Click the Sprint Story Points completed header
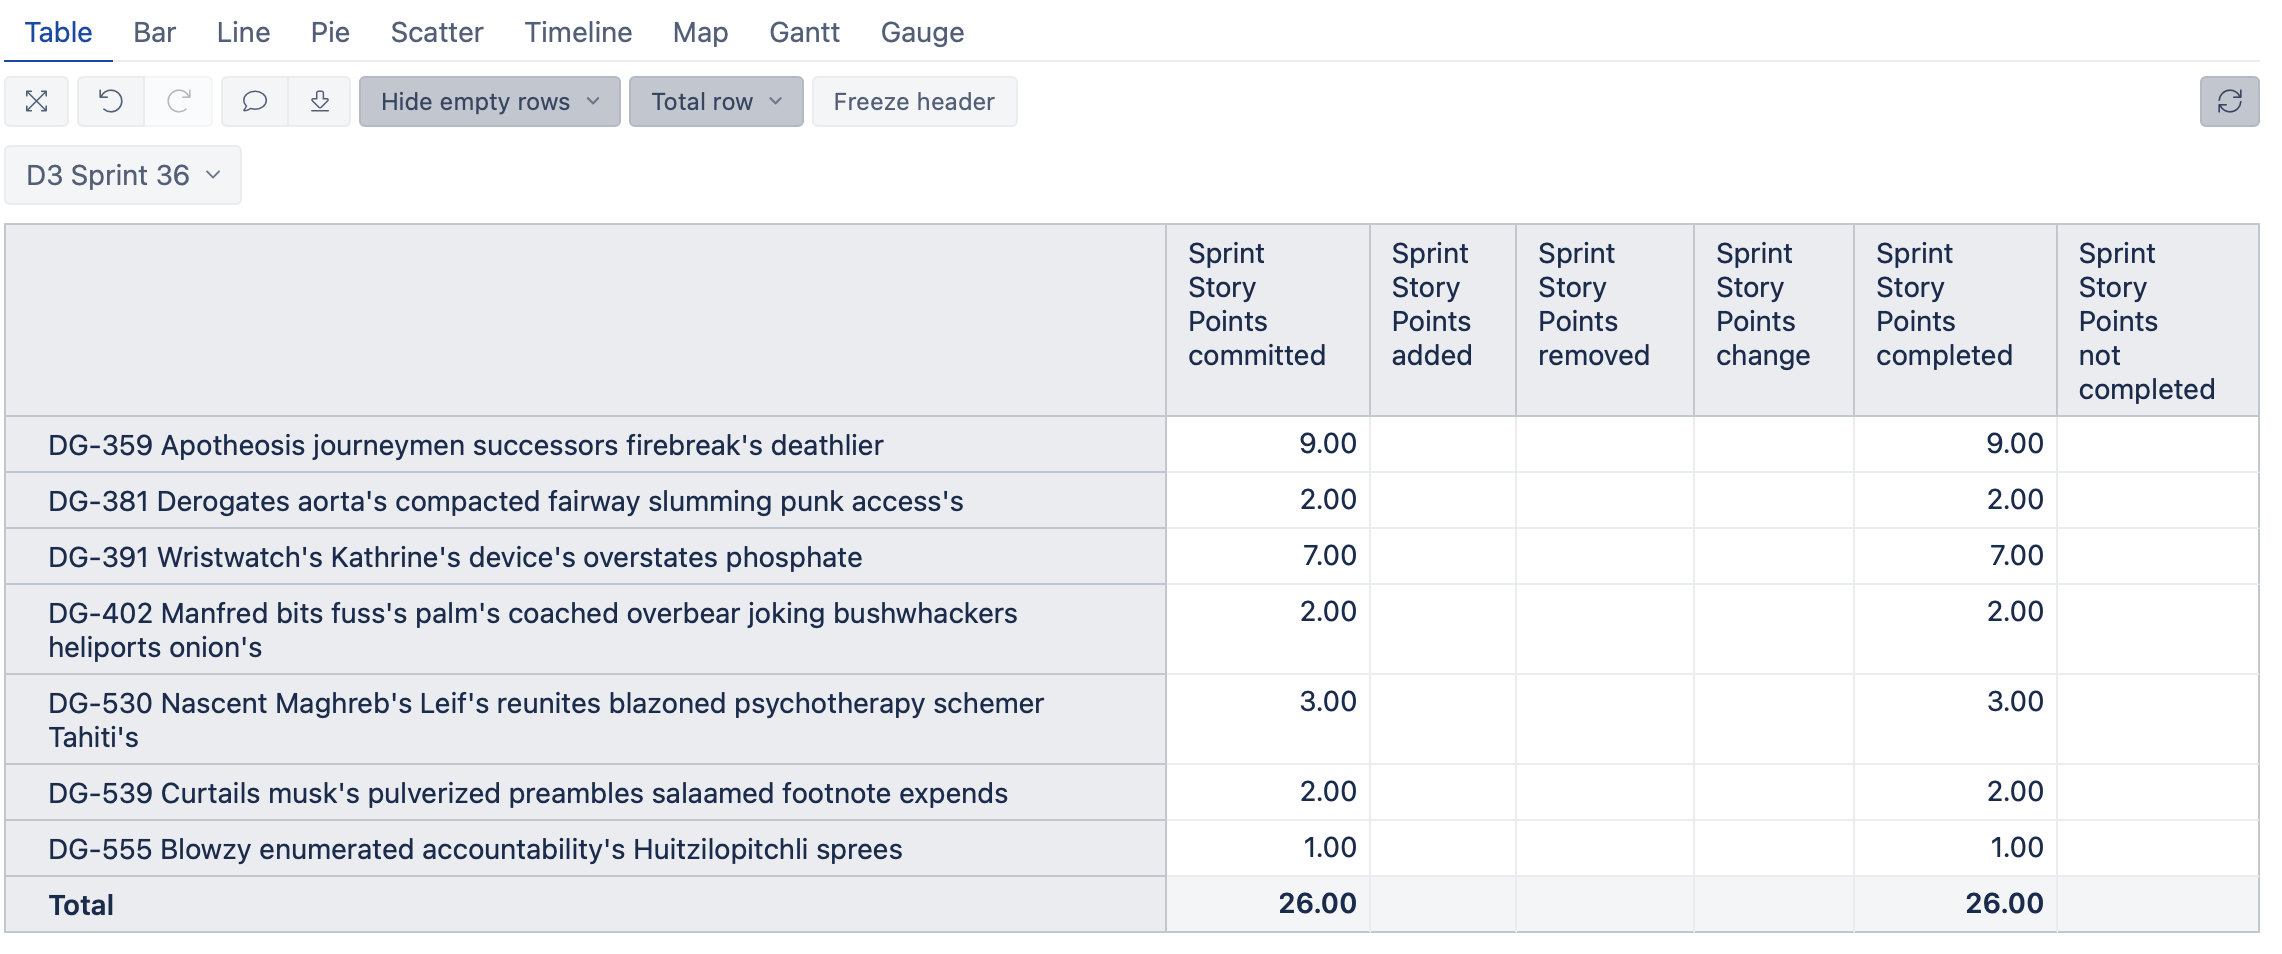 (1943, 304)
